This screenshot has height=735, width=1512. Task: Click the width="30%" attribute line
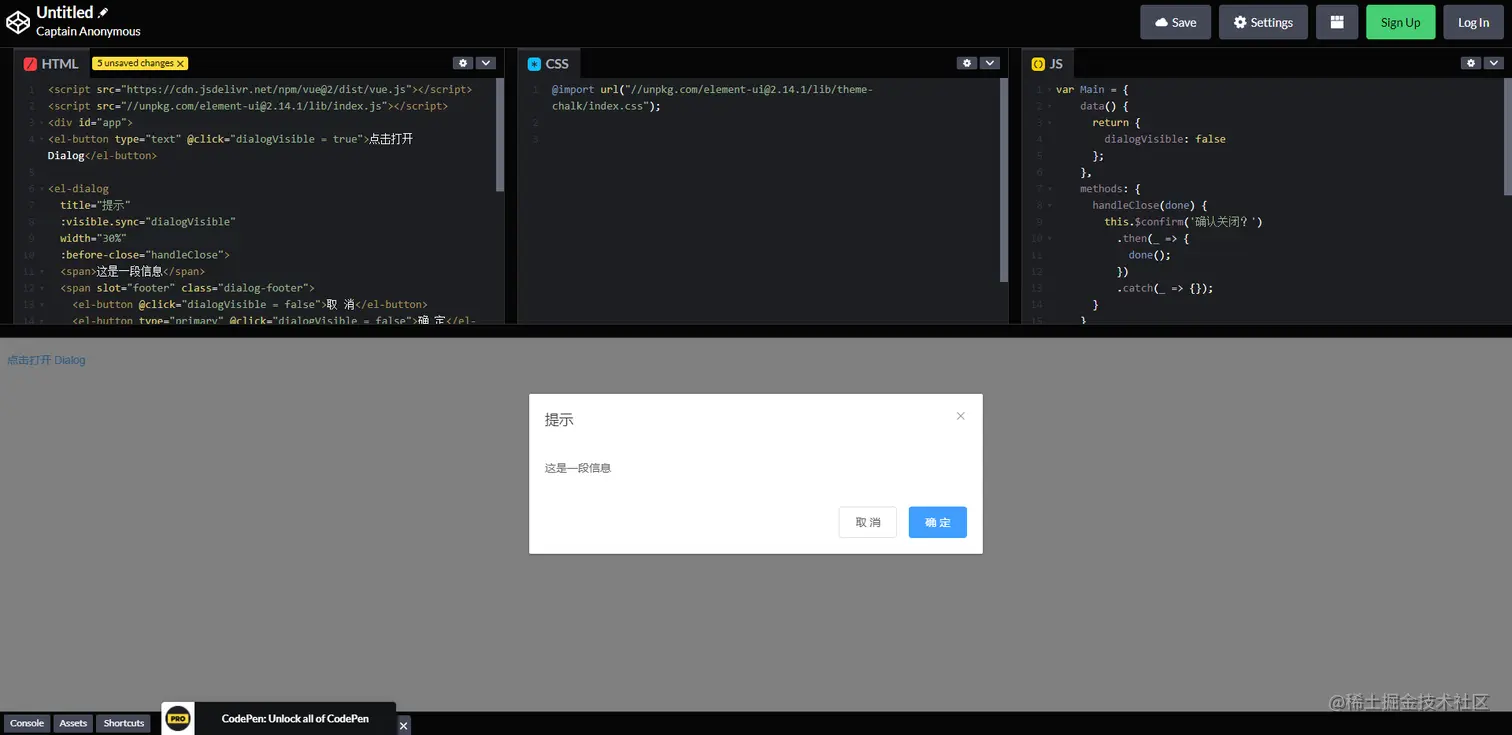93,238
